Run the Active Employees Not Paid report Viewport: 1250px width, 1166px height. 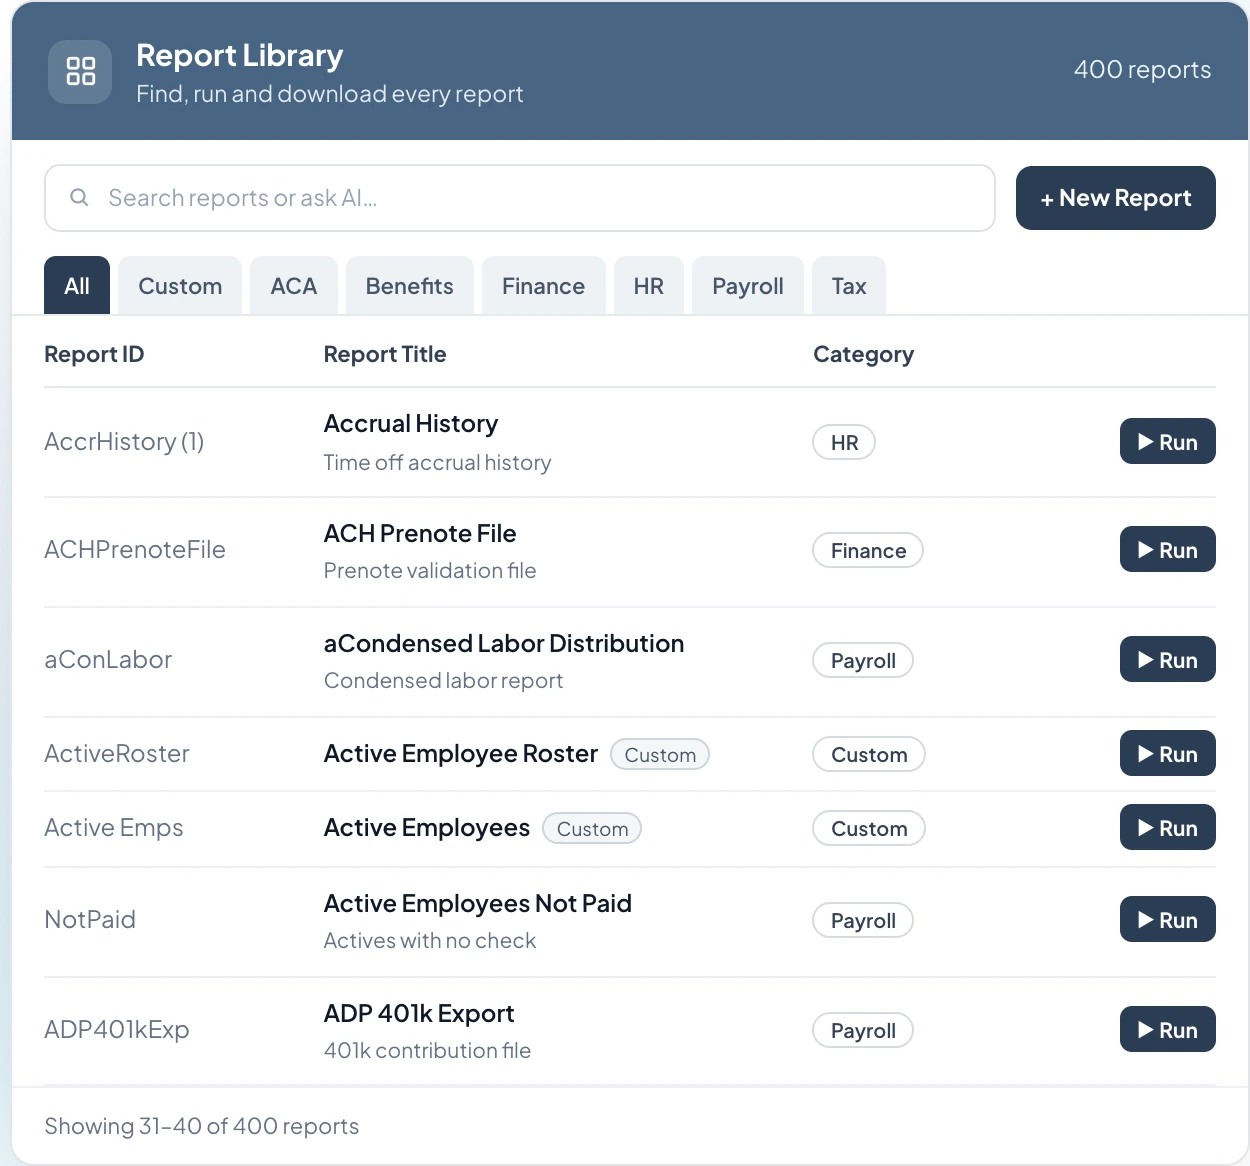(1168, 919)
